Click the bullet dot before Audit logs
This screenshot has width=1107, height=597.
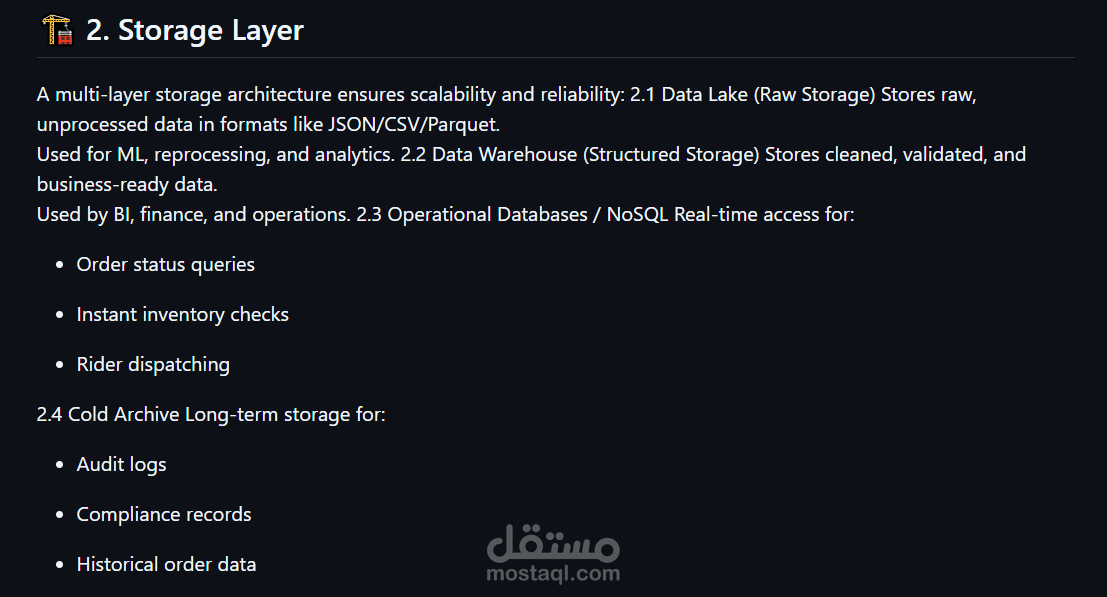56,465
